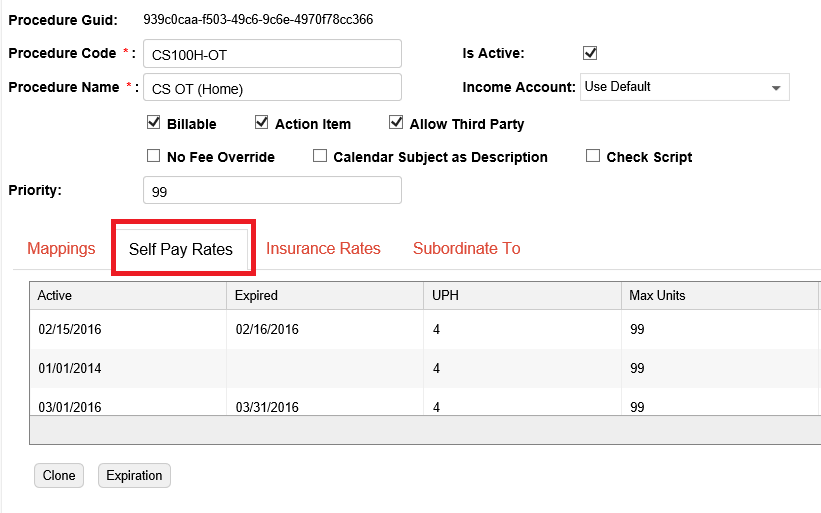
Task: Select the row with Active date 01/01/2014
Action: (425, 369)
